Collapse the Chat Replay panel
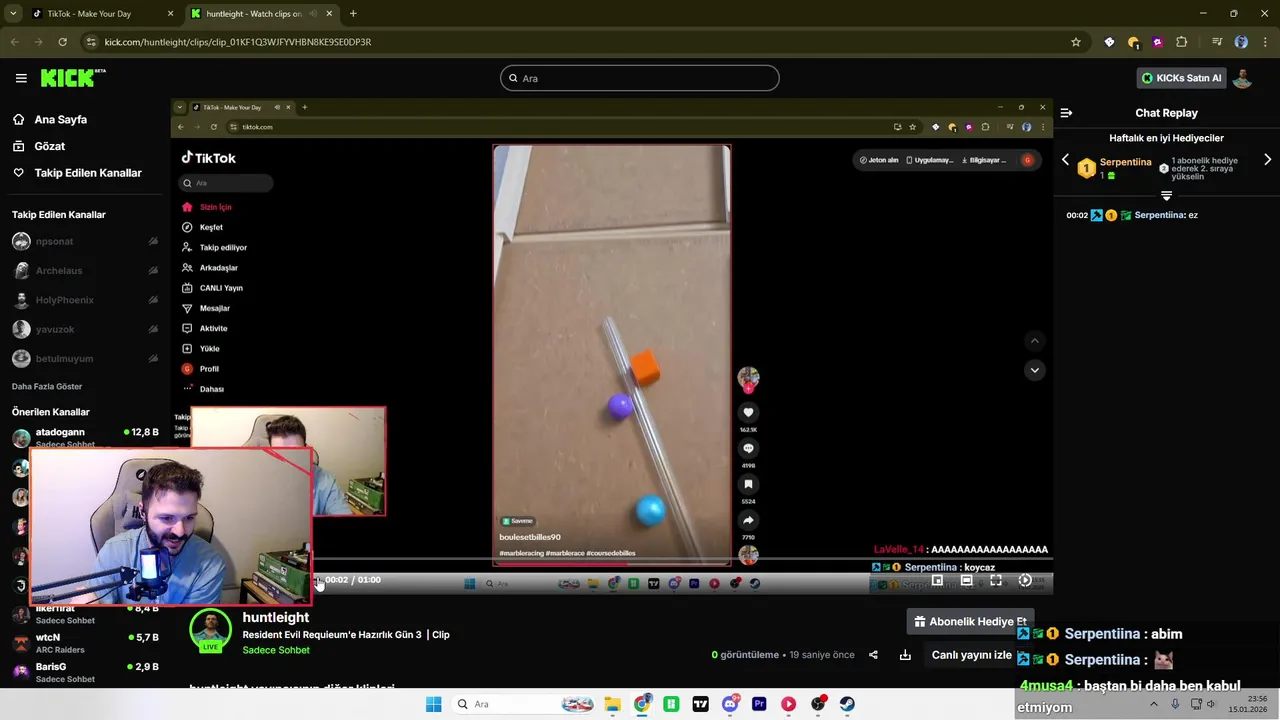Screen dimensions: 1280x720 pos(1066,113)
